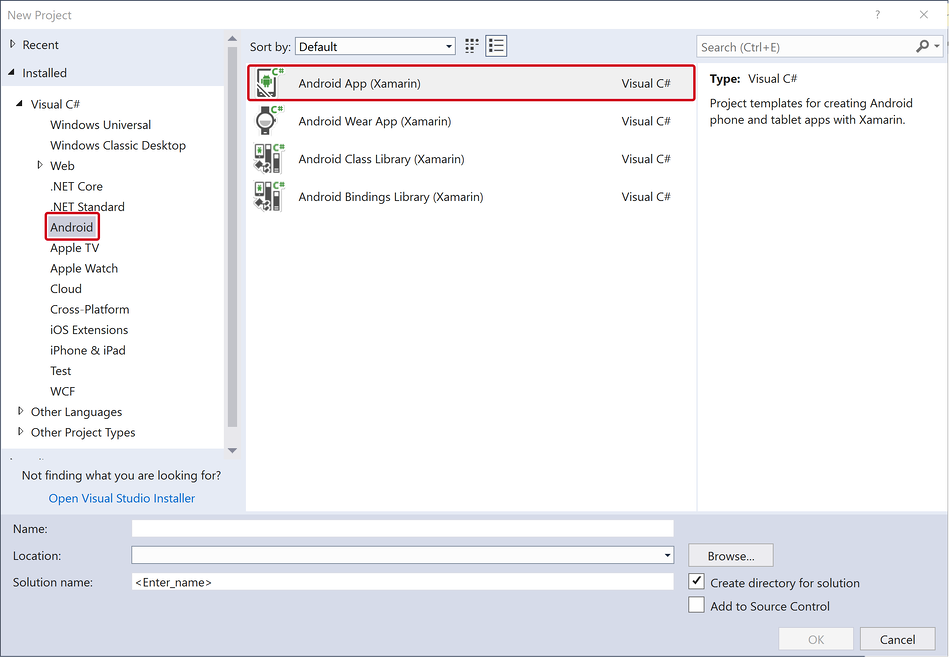Click the category tree scrollbar thumb
The image size is (950, 658).
pos(232,236)
